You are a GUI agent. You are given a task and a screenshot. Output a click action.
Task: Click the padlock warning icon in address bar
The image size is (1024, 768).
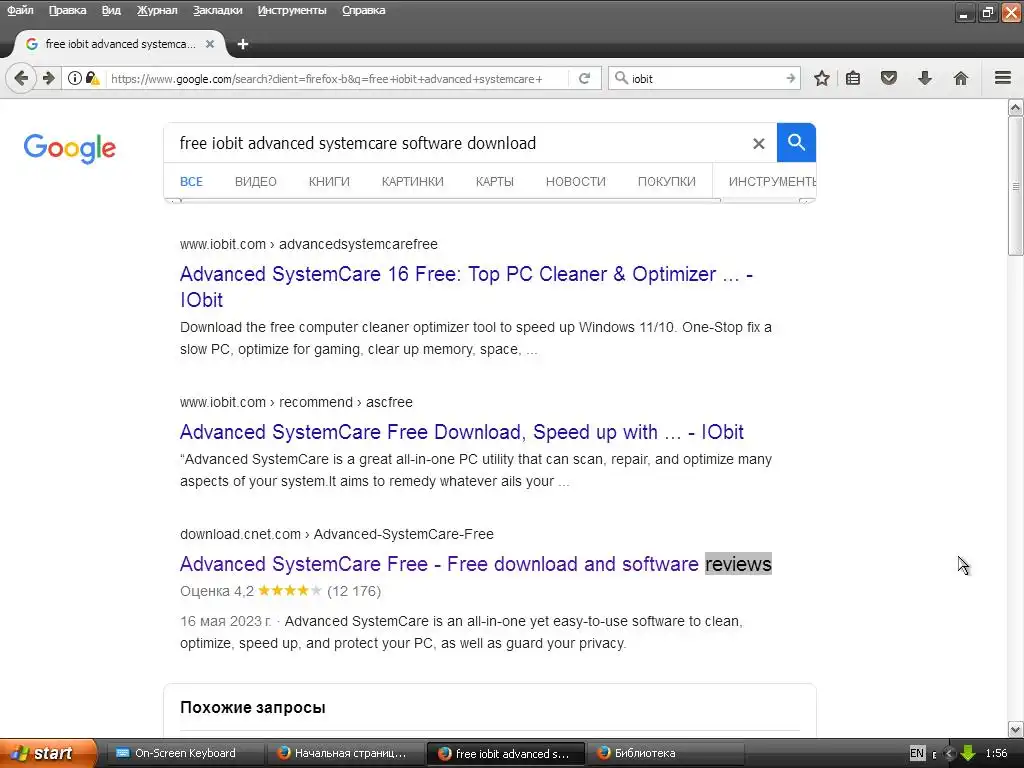93,78
